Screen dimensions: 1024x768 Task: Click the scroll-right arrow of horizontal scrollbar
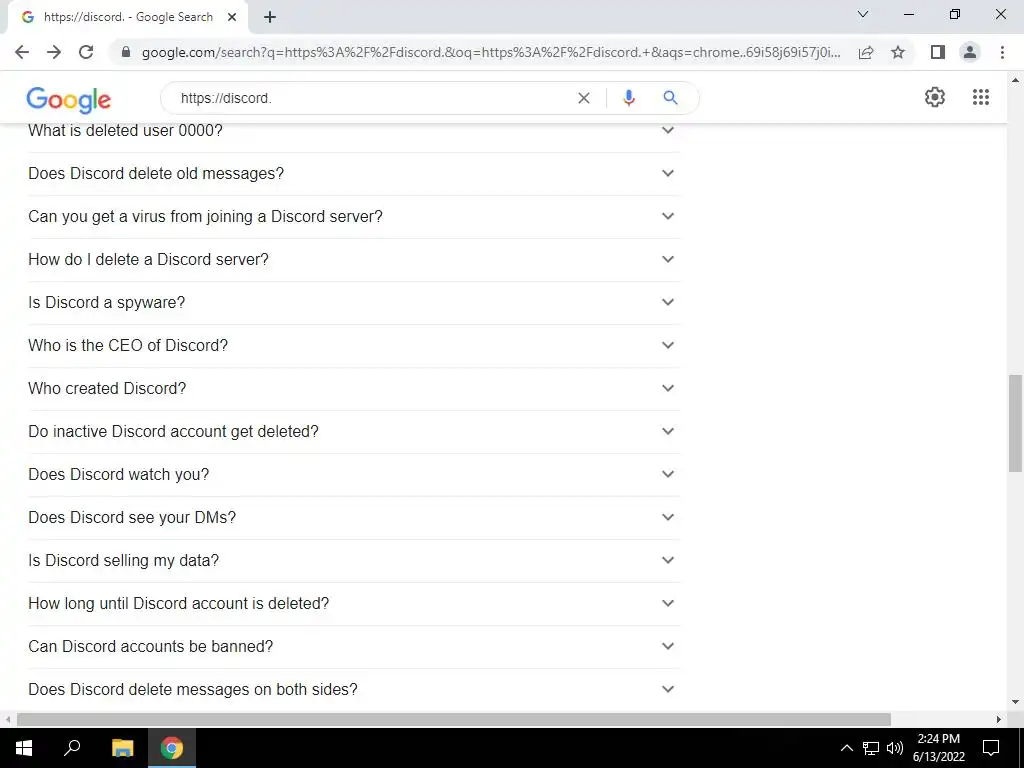(999, 719)
